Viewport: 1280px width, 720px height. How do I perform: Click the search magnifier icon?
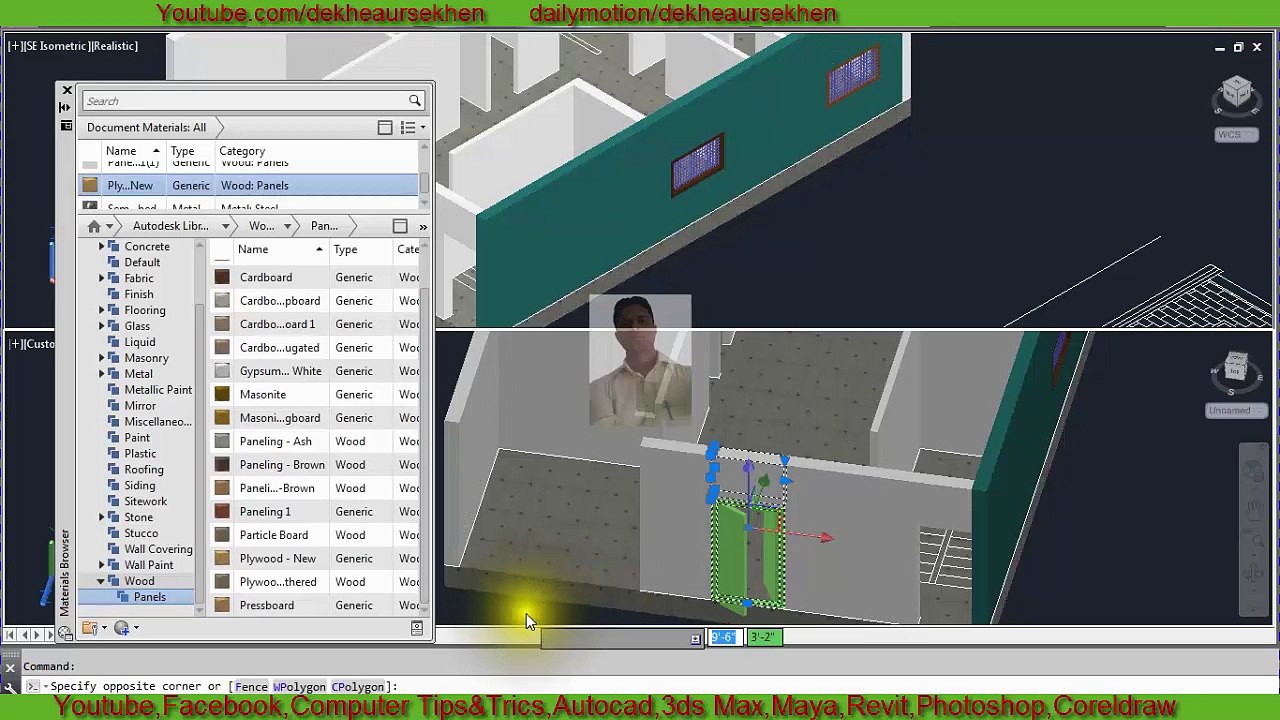[x=414, y=101]
